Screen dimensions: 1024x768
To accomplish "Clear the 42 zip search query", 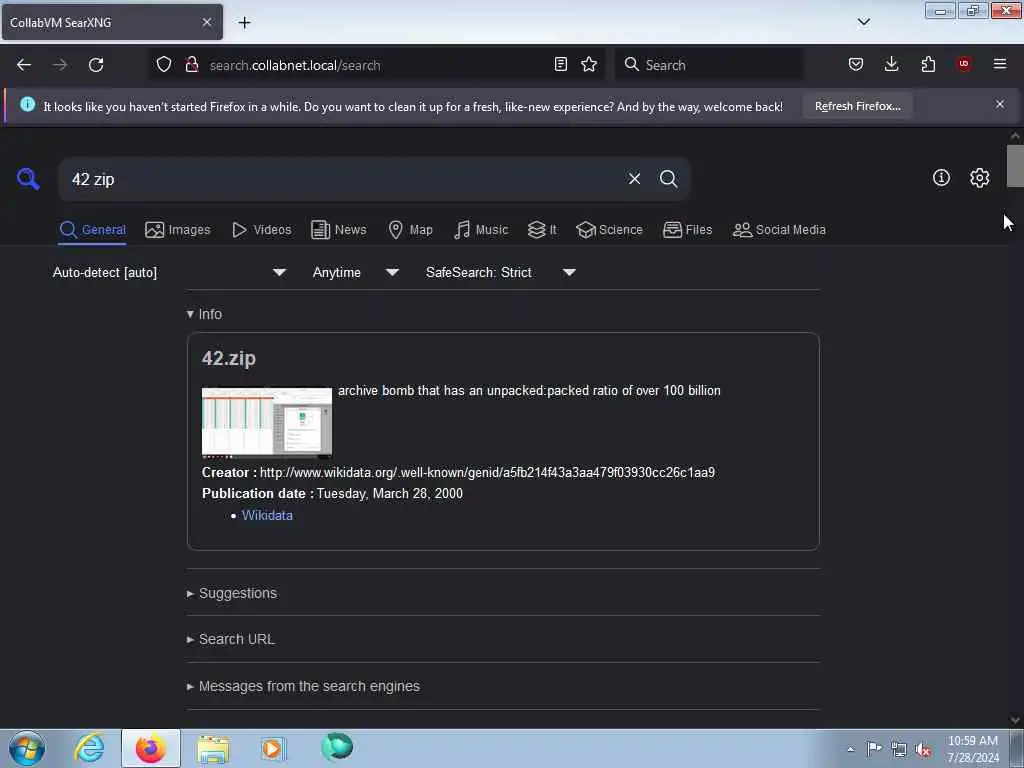I will [634, 178].
